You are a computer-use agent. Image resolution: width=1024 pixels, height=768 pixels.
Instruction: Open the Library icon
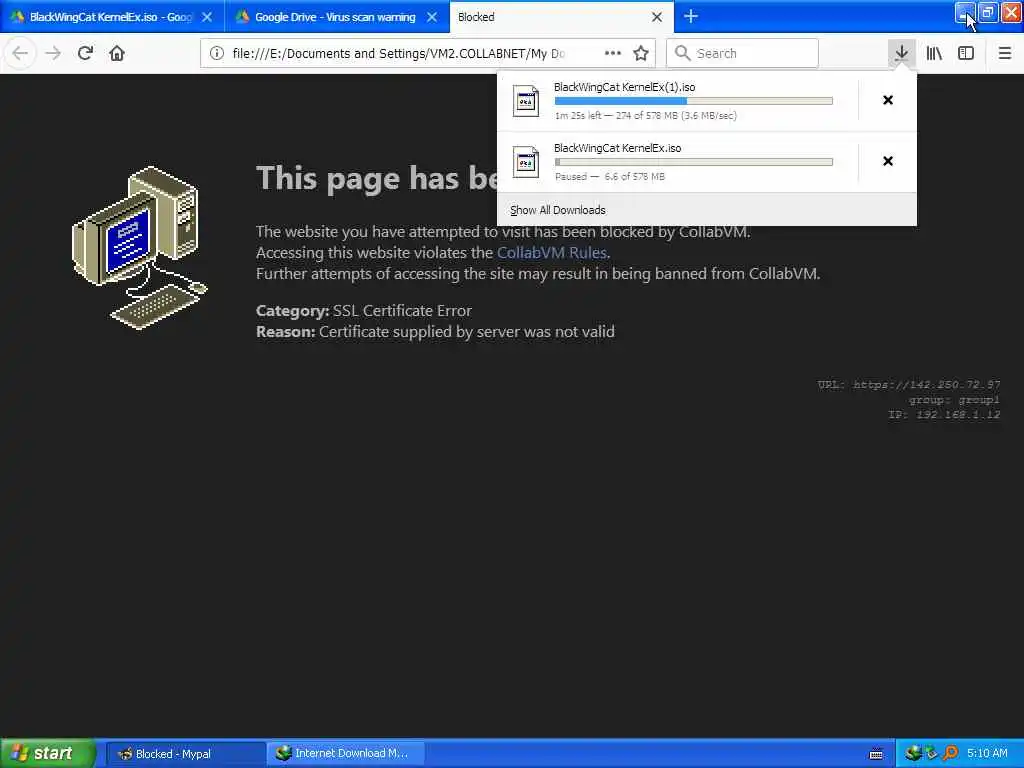(934, 53)
